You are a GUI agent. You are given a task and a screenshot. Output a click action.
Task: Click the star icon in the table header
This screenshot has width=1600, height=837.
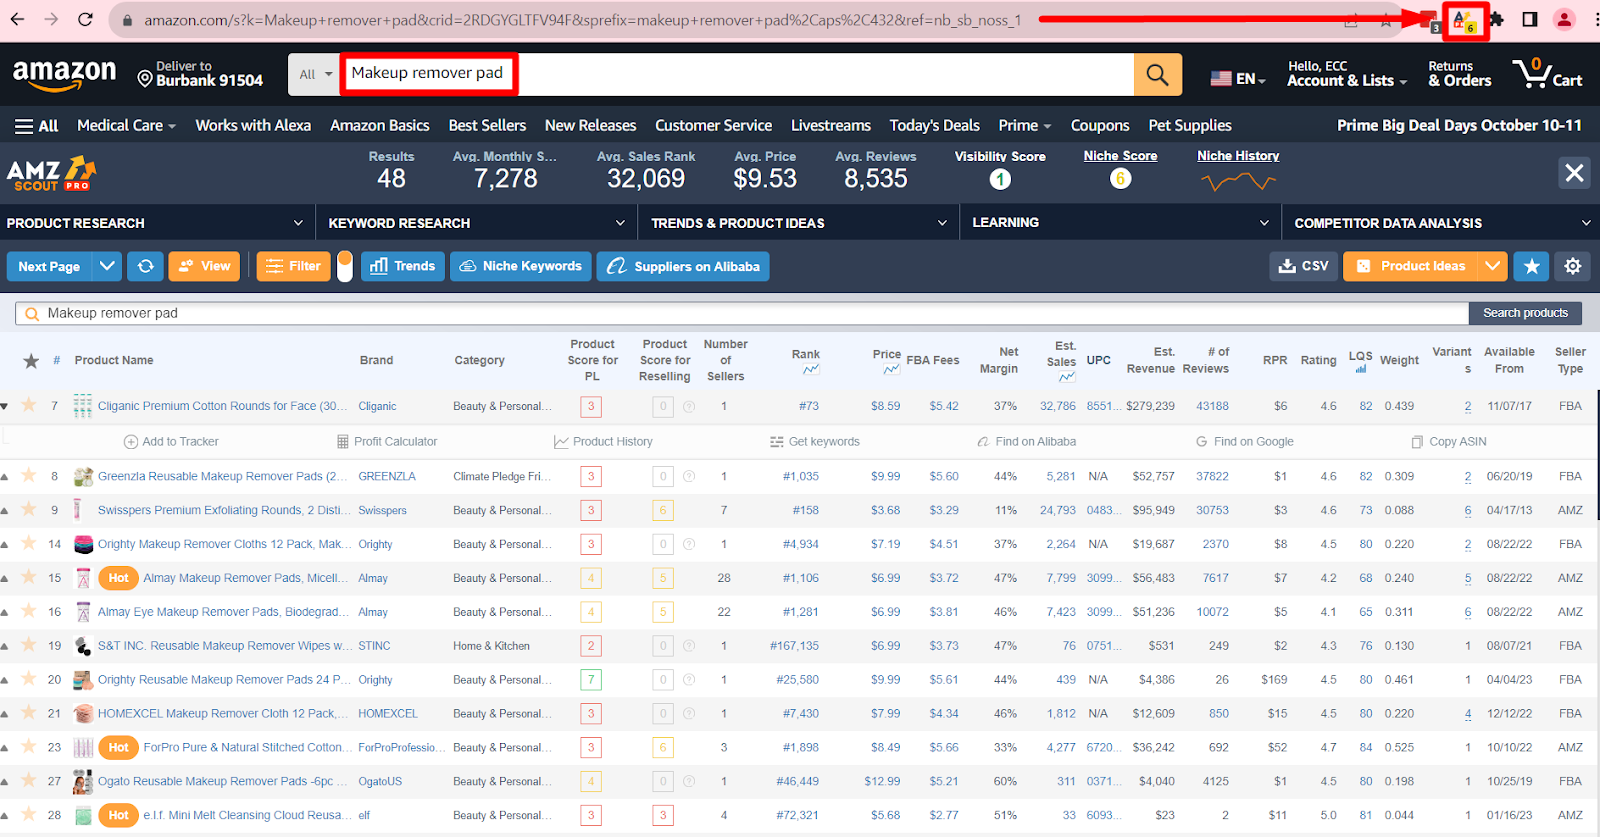click(31, 361)
